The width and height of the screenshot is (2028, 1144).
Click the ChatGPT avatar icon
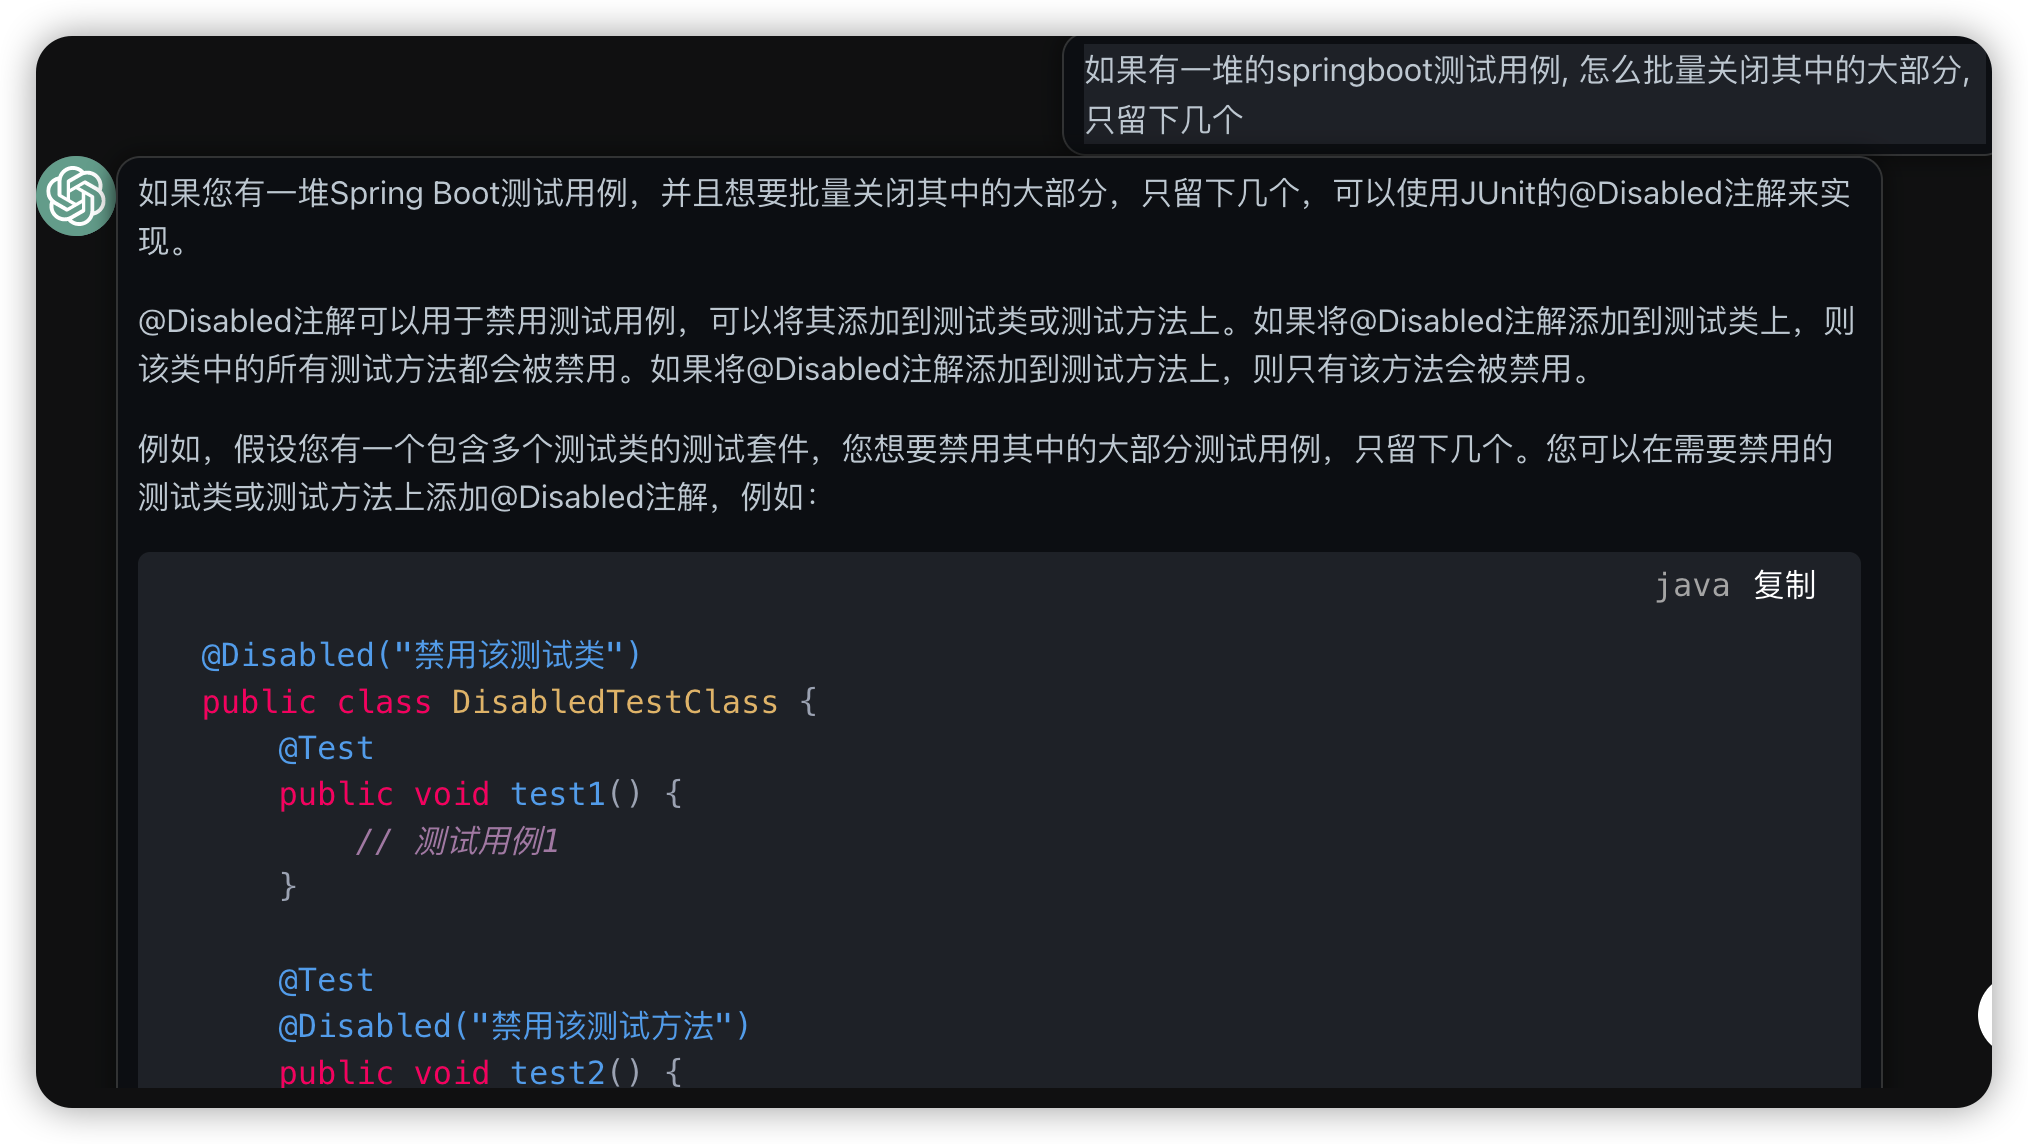point(76,196)
